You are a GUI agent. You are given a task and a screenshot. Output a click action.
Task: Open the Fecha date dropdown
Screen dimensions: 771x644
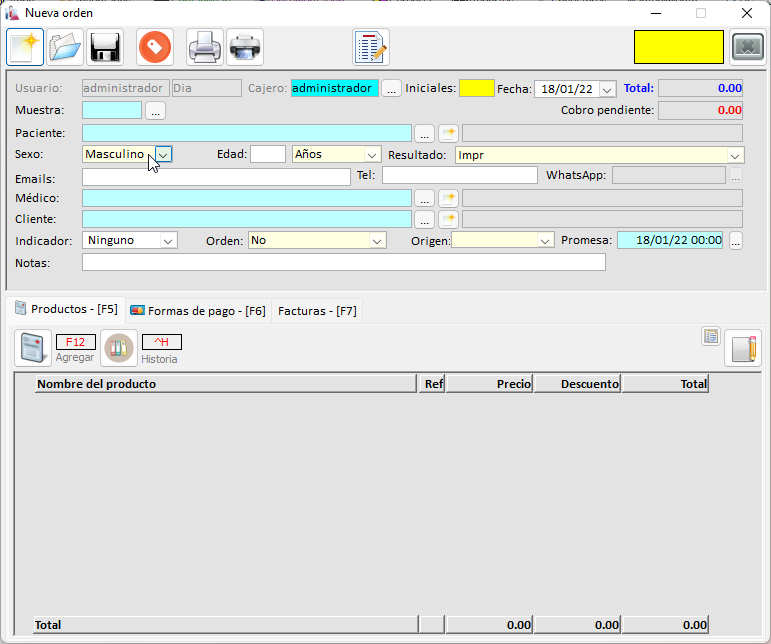coord(607,89)
